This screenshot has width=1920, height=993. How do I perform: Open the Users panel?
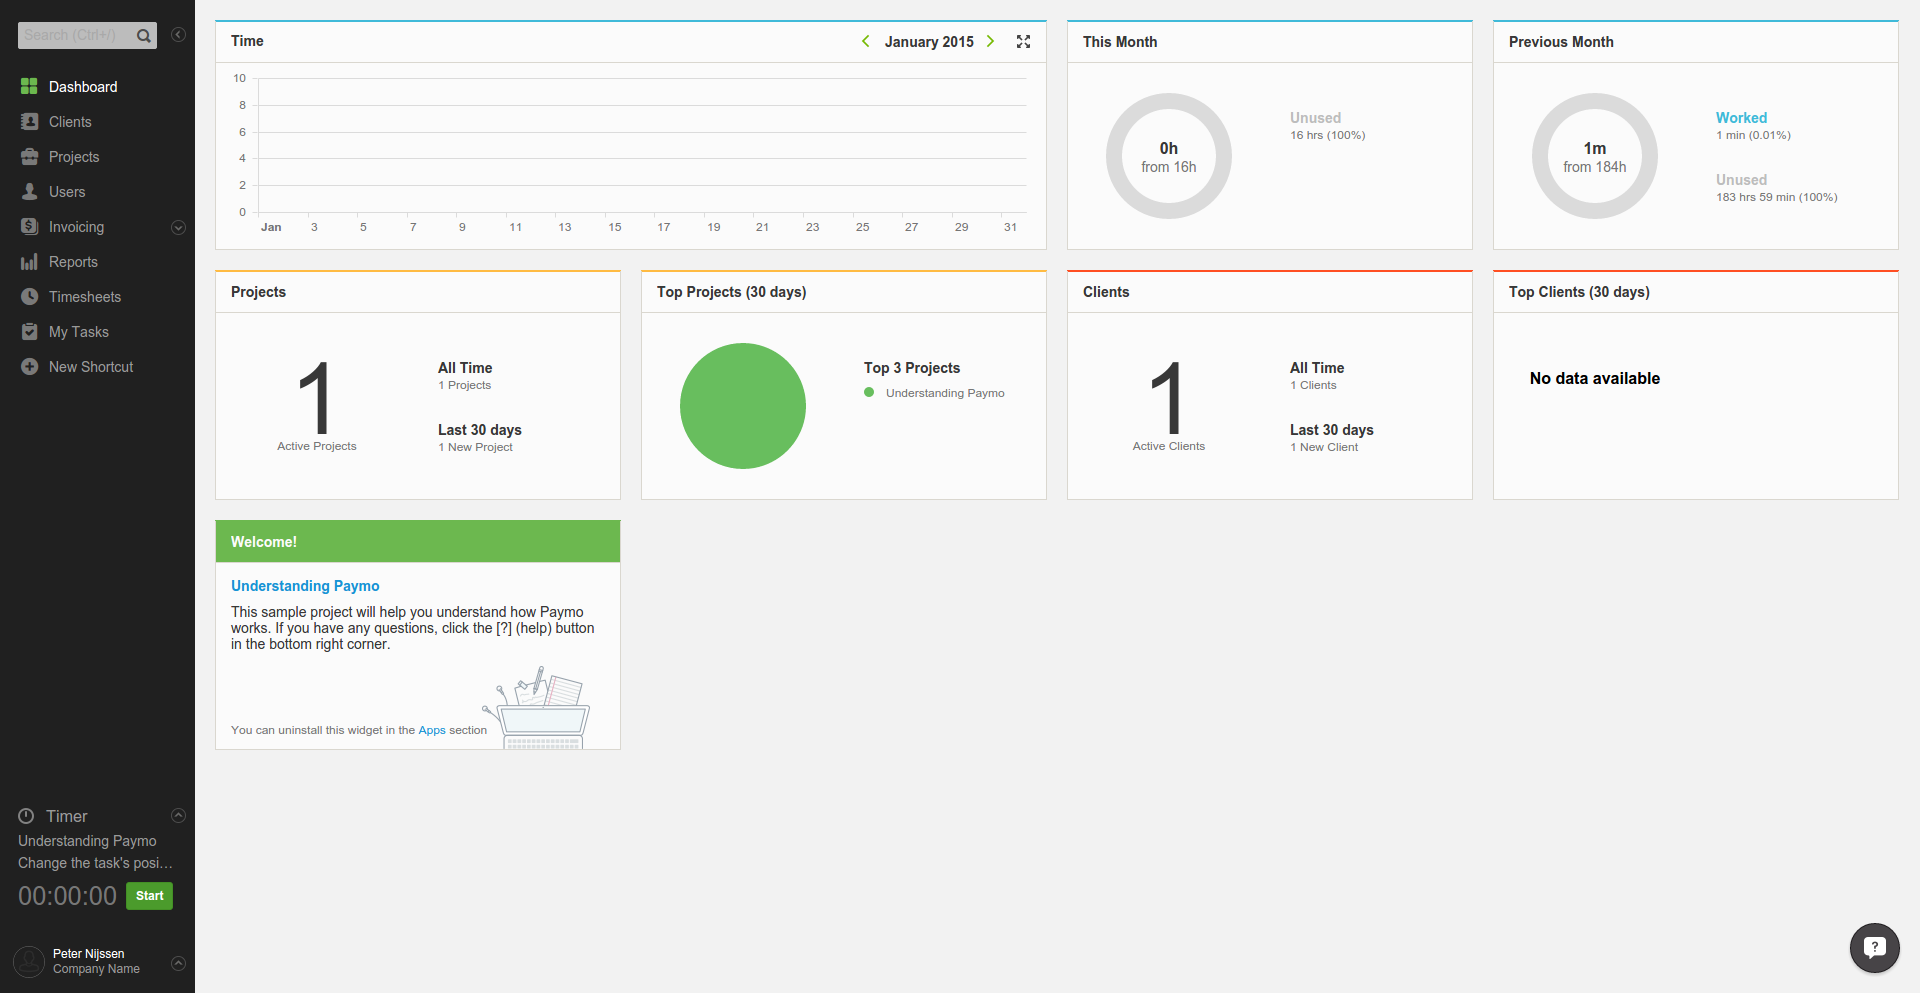(66, 191)
